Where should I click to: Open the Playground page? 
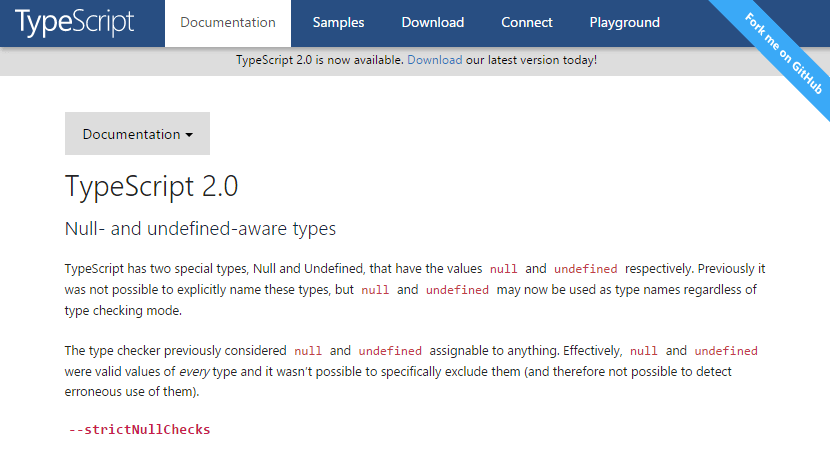click(x=625, y=23)
